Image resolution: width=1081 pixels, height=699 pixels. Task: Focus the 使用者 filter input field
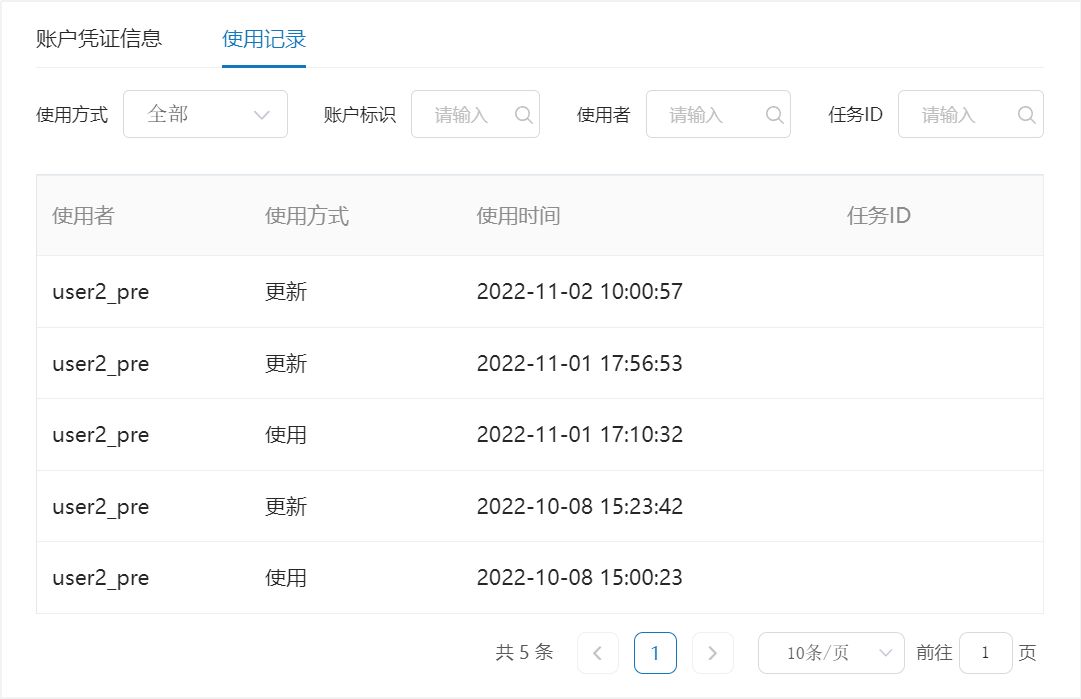tap(706, 115)
